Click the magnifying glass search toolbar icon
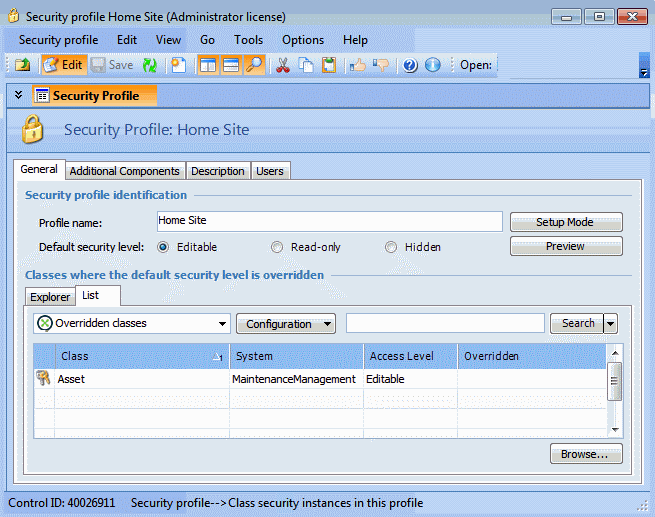This screenshot has width=655, height=517. [254, 65]
